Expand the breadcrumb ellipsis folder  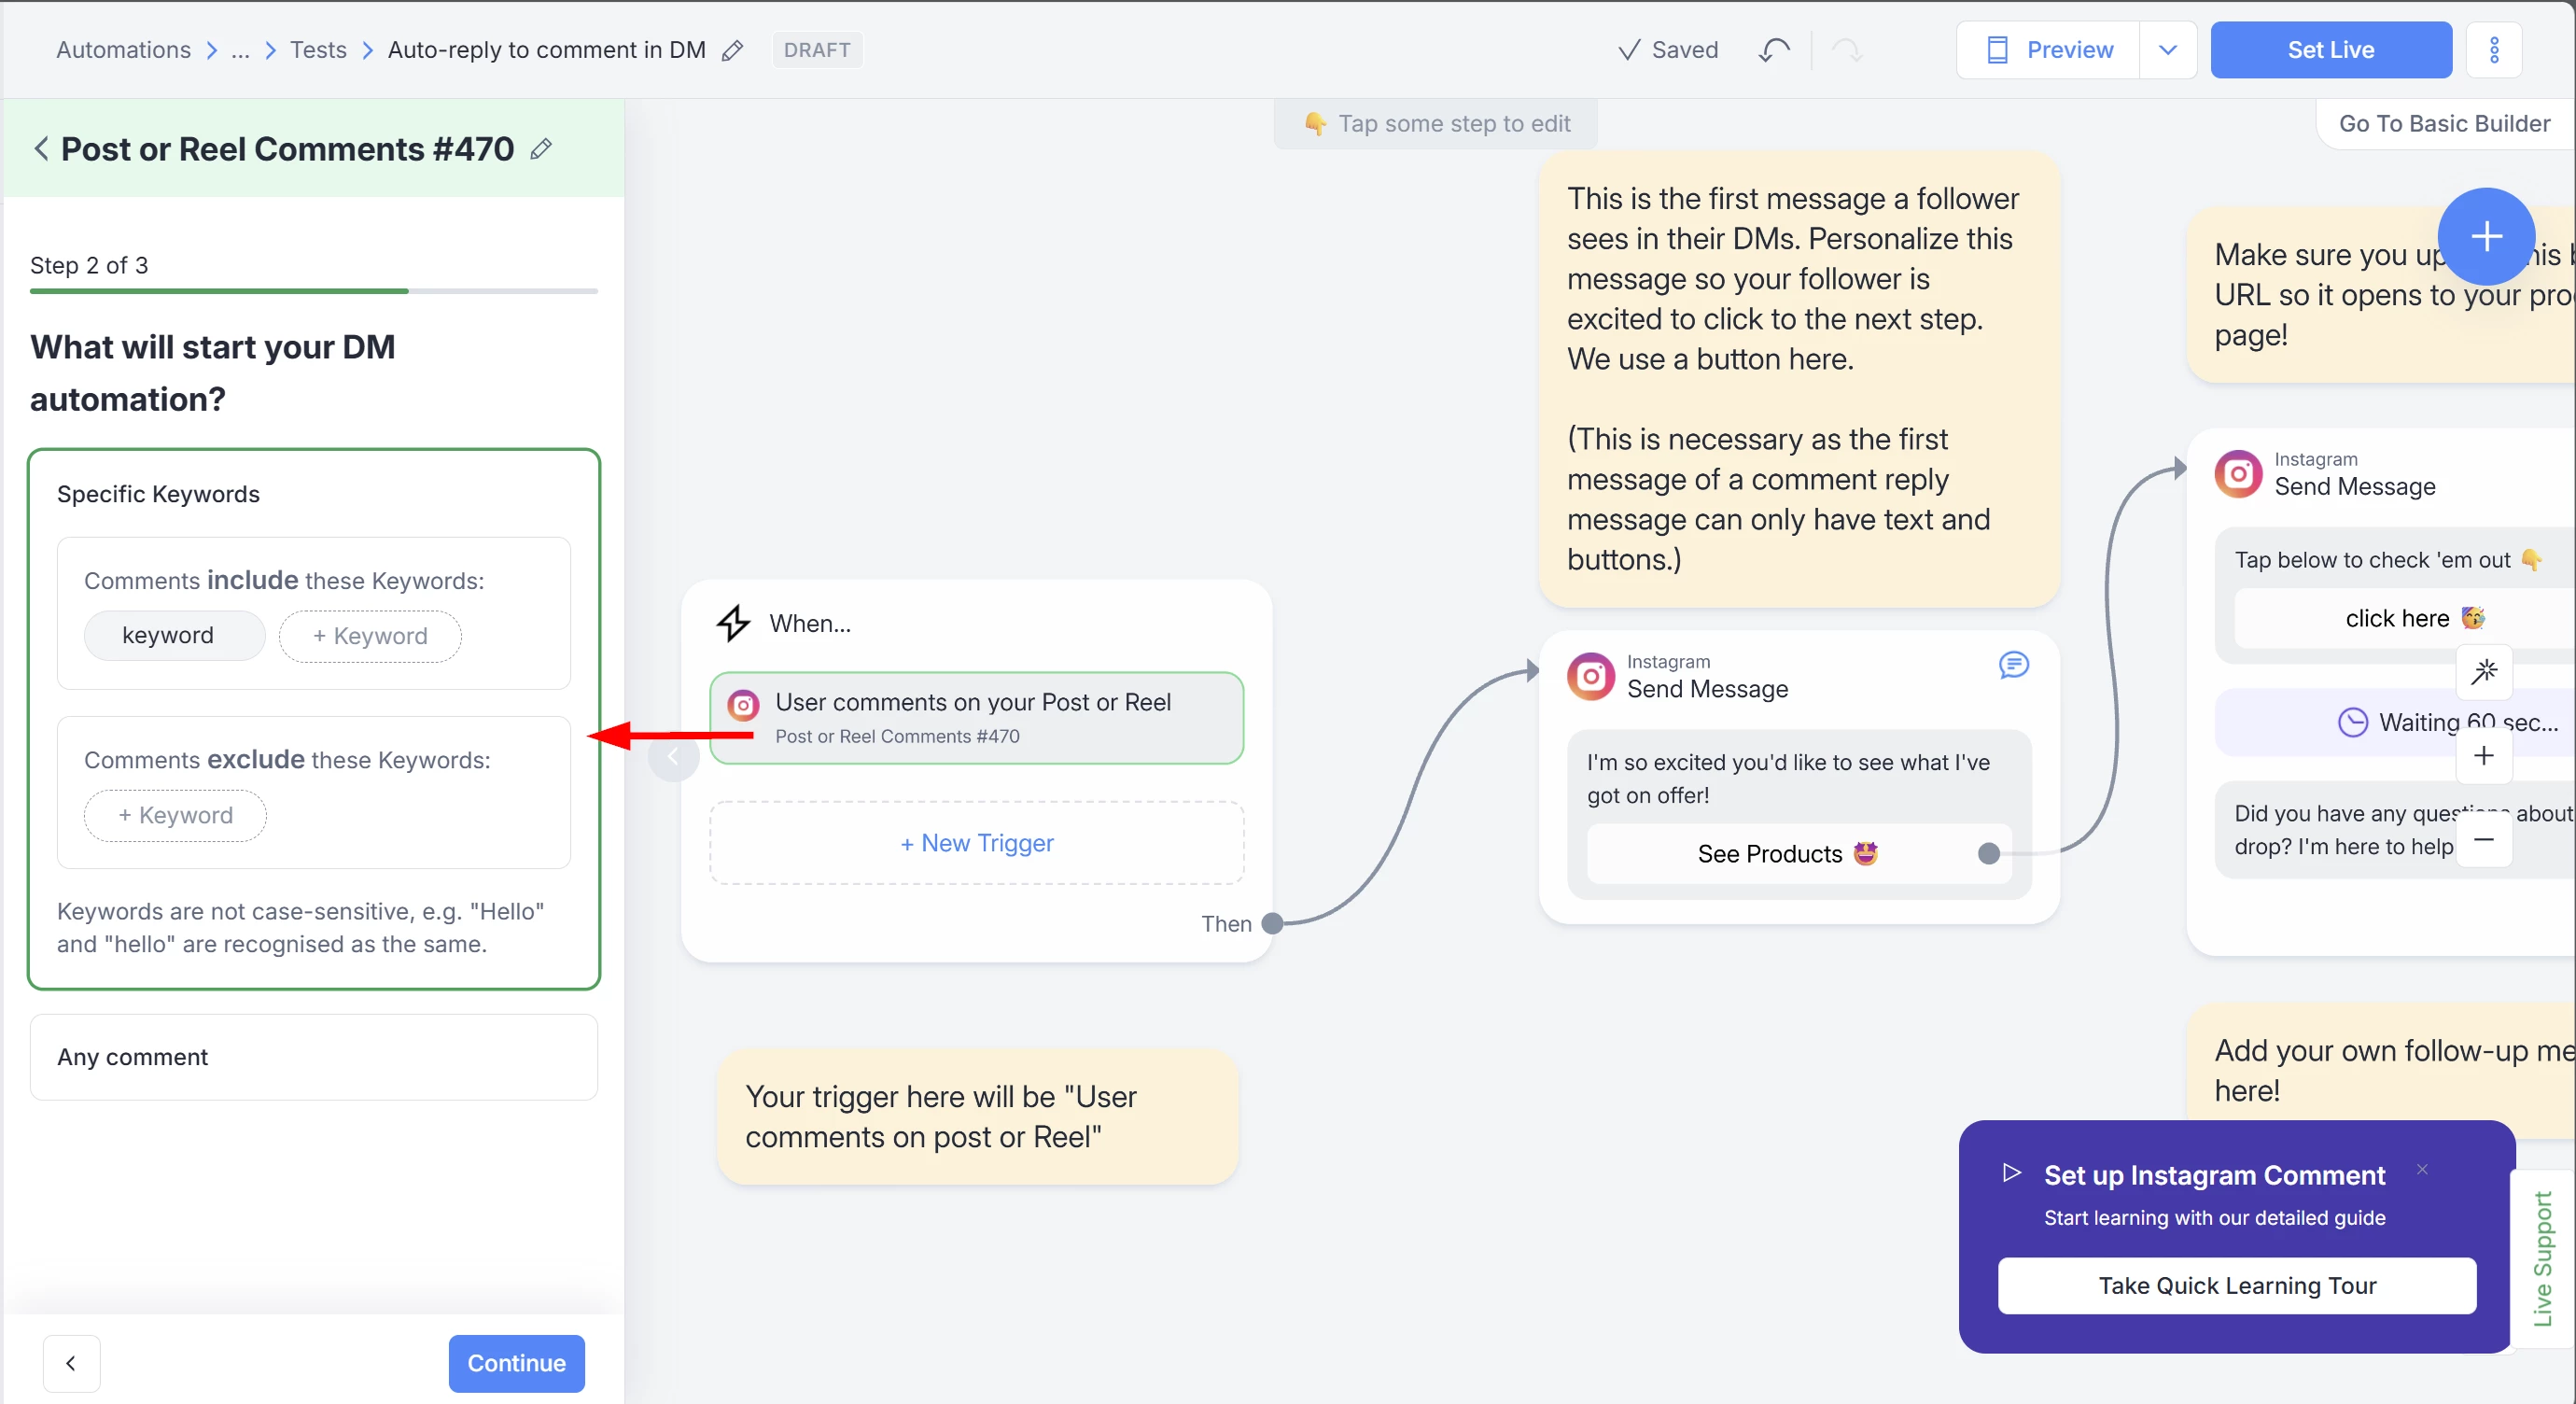tap(240, 50)
